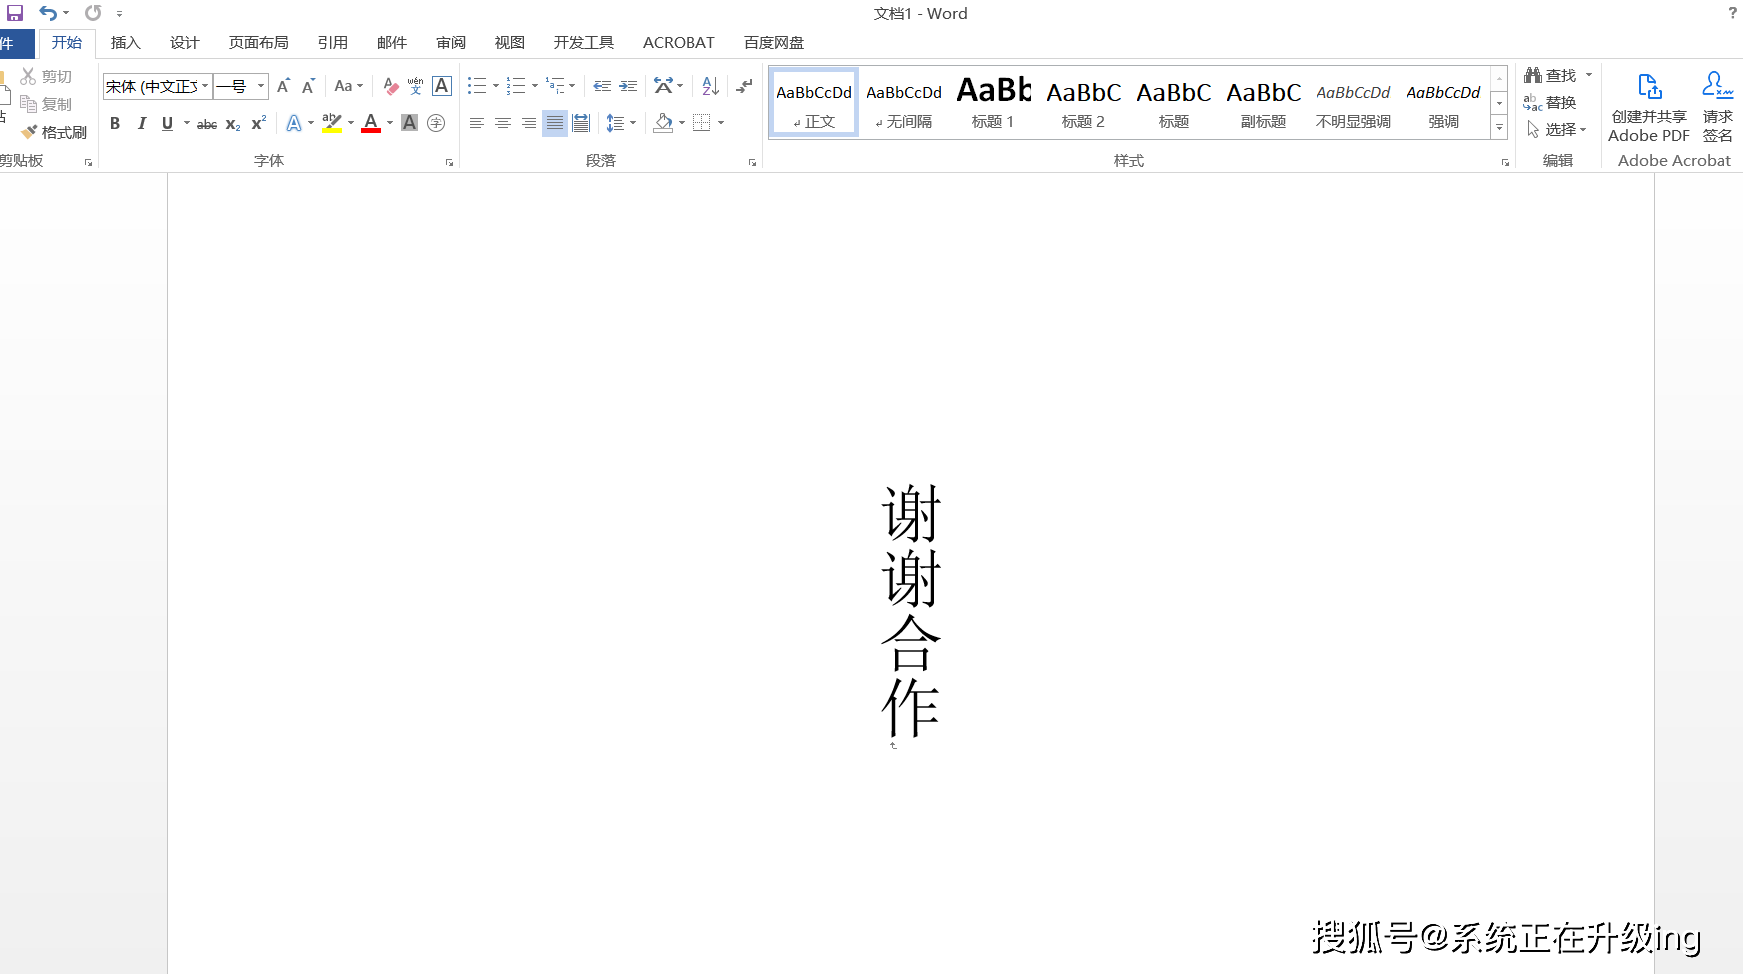Sort text with the A-Z icon

click(x=710, y=87)
